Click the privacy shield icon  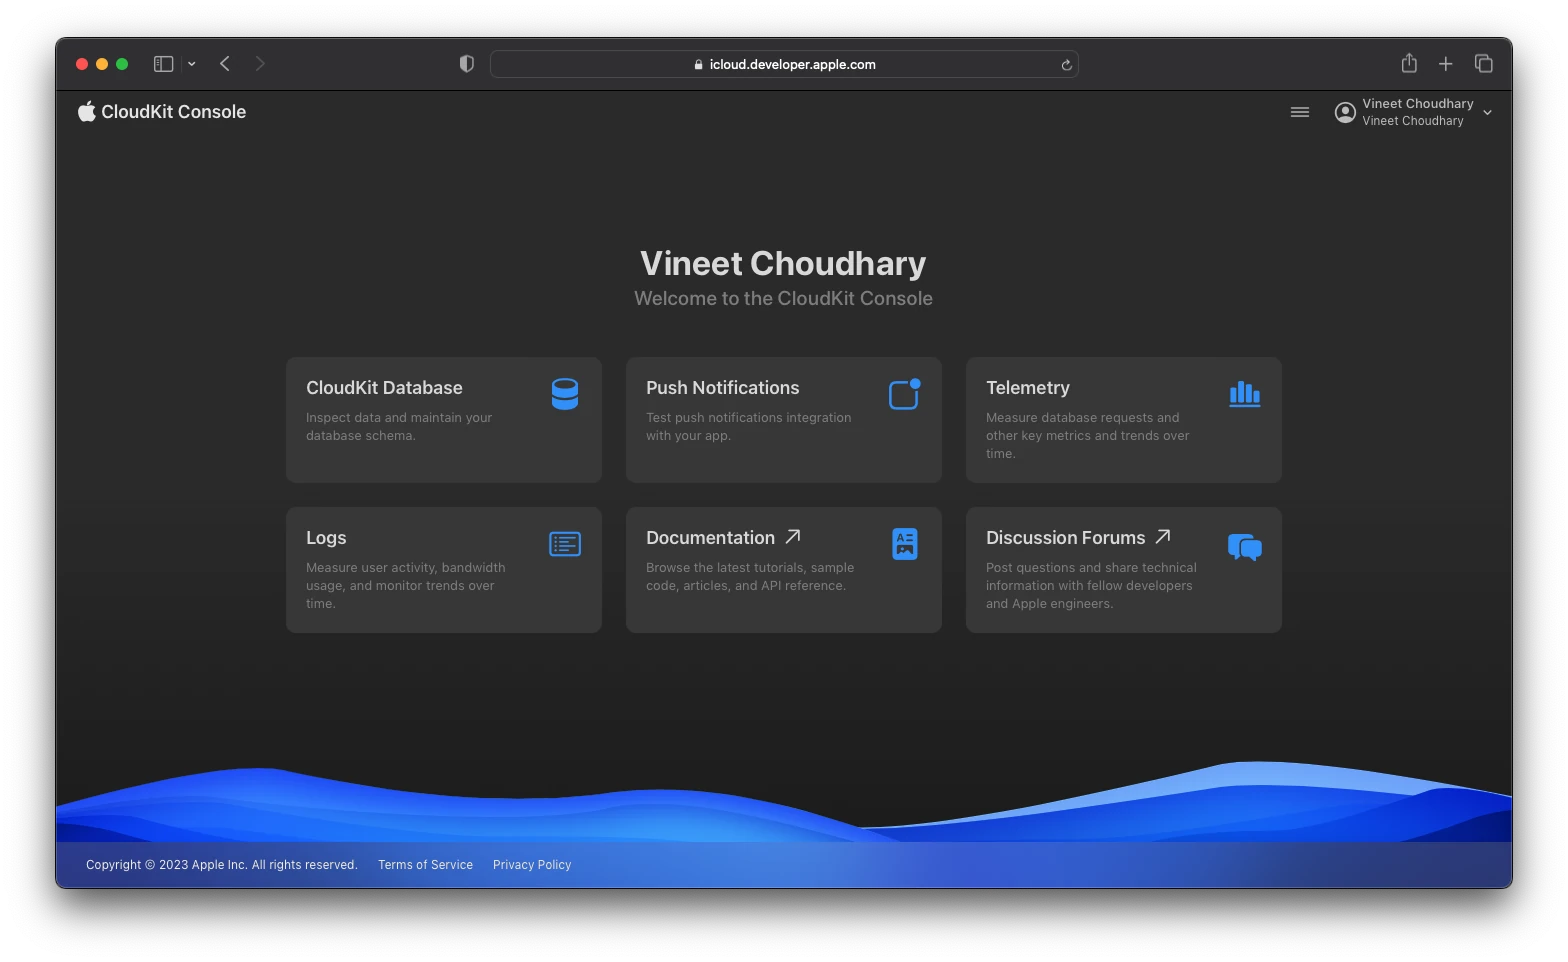click(466, 64)
